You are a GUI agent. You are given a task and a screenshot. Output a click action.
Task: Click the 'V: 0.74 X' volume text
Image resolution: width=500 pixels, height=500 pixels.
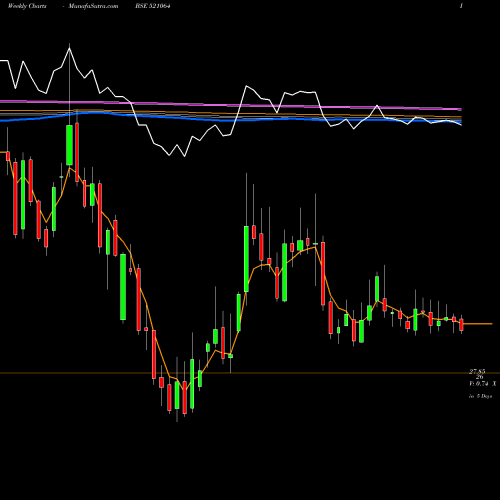click(482, 384)
